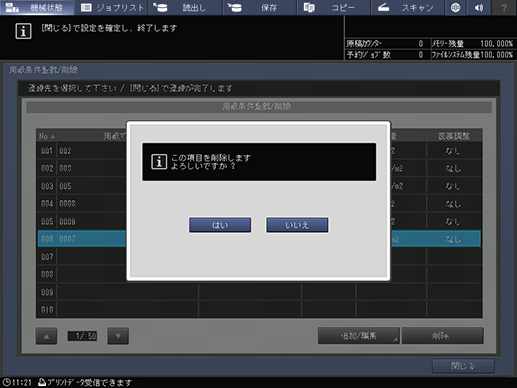The height and width of the screenshot is (388, 517).
Task: Open help with the question mark icon
Action: [x=504, y=7]
